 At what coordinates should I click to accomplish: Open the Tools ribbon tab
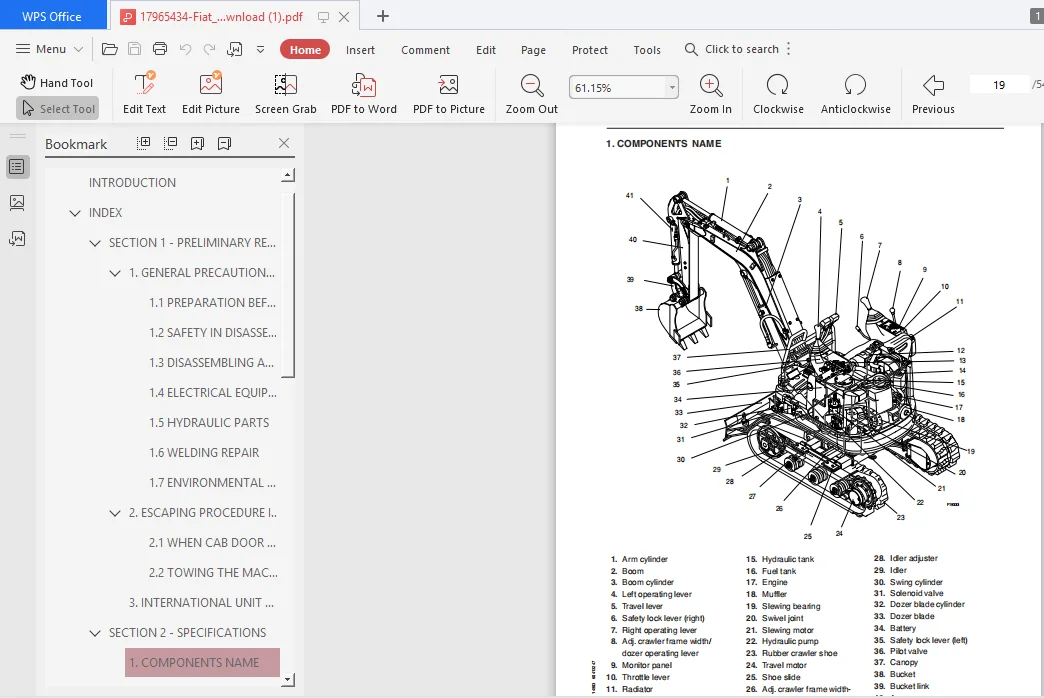(647, 50)
